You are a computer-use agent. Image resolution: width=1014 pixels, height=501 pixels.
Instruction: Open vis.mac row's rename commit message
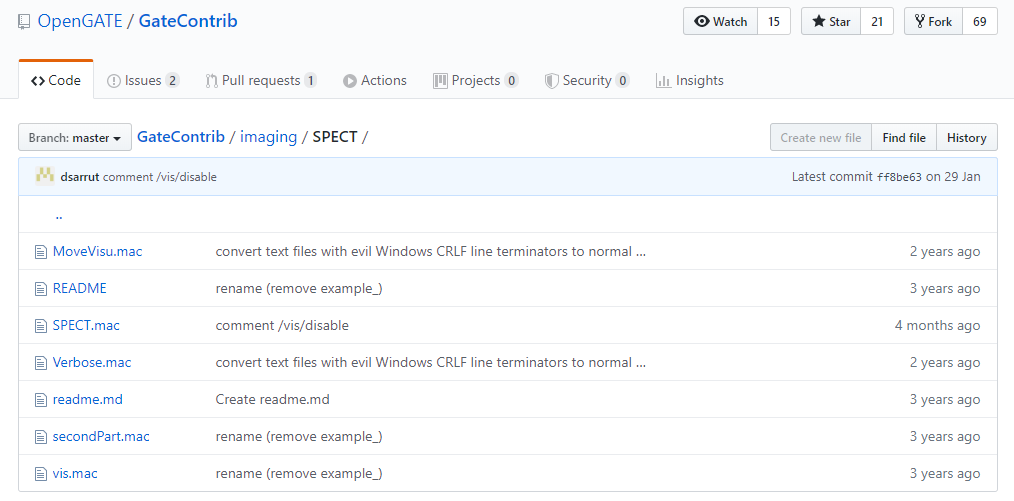[299, 474]
